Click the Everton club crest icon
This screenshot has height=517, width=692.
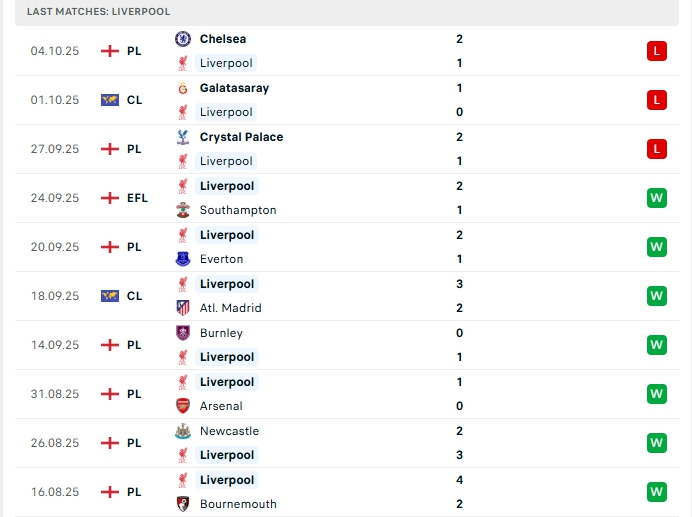(183, 259)
